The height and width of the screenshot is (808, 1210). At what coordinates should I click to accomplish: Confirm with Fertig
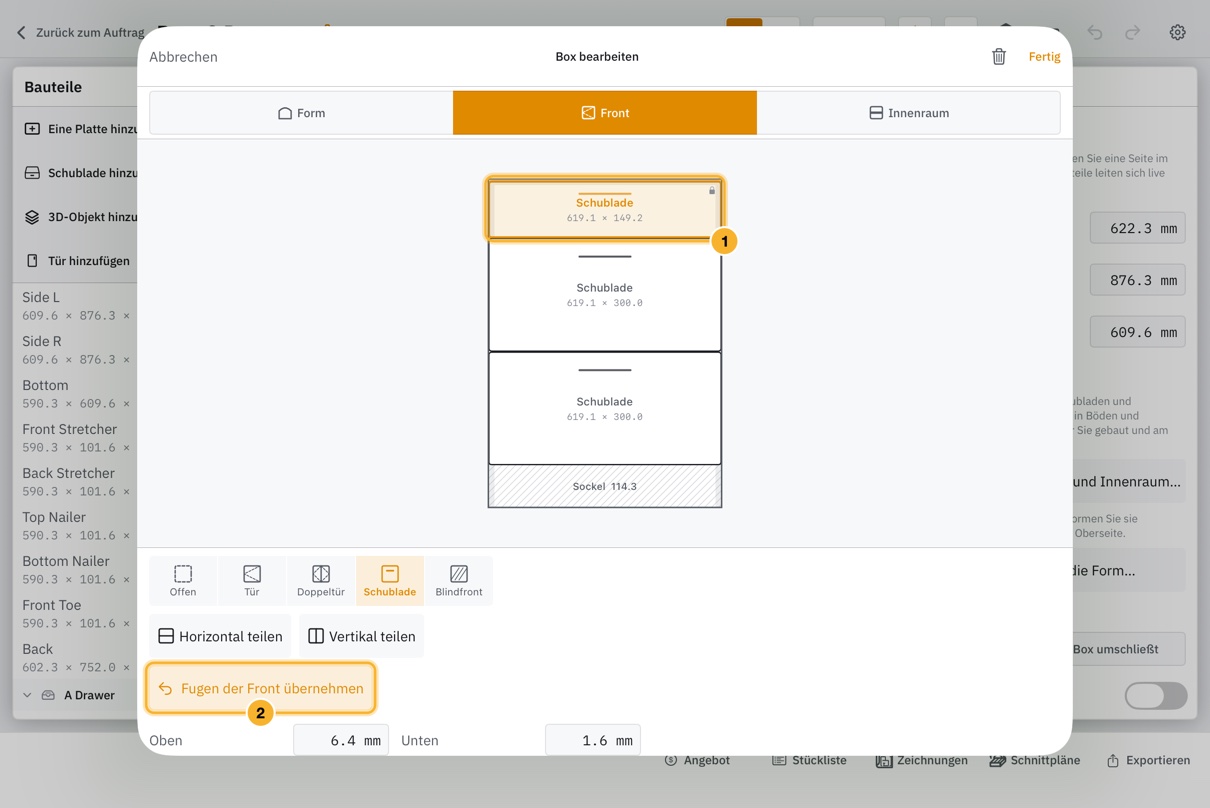[1044, 57]
